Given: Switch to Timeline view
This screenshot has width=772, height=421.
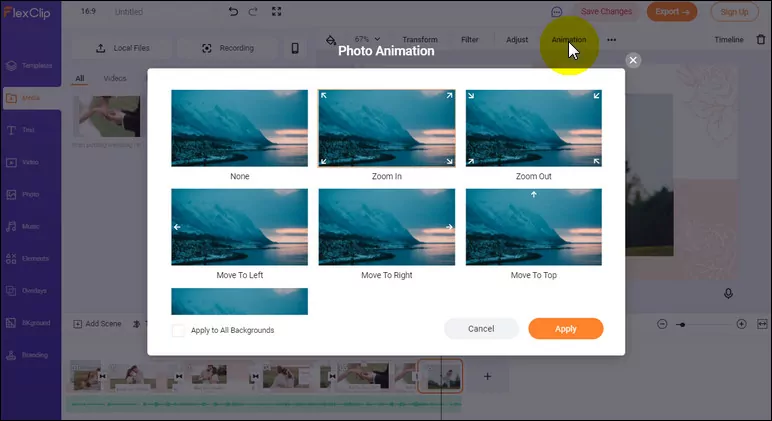Looking at the screenshot, I should 729,39.
